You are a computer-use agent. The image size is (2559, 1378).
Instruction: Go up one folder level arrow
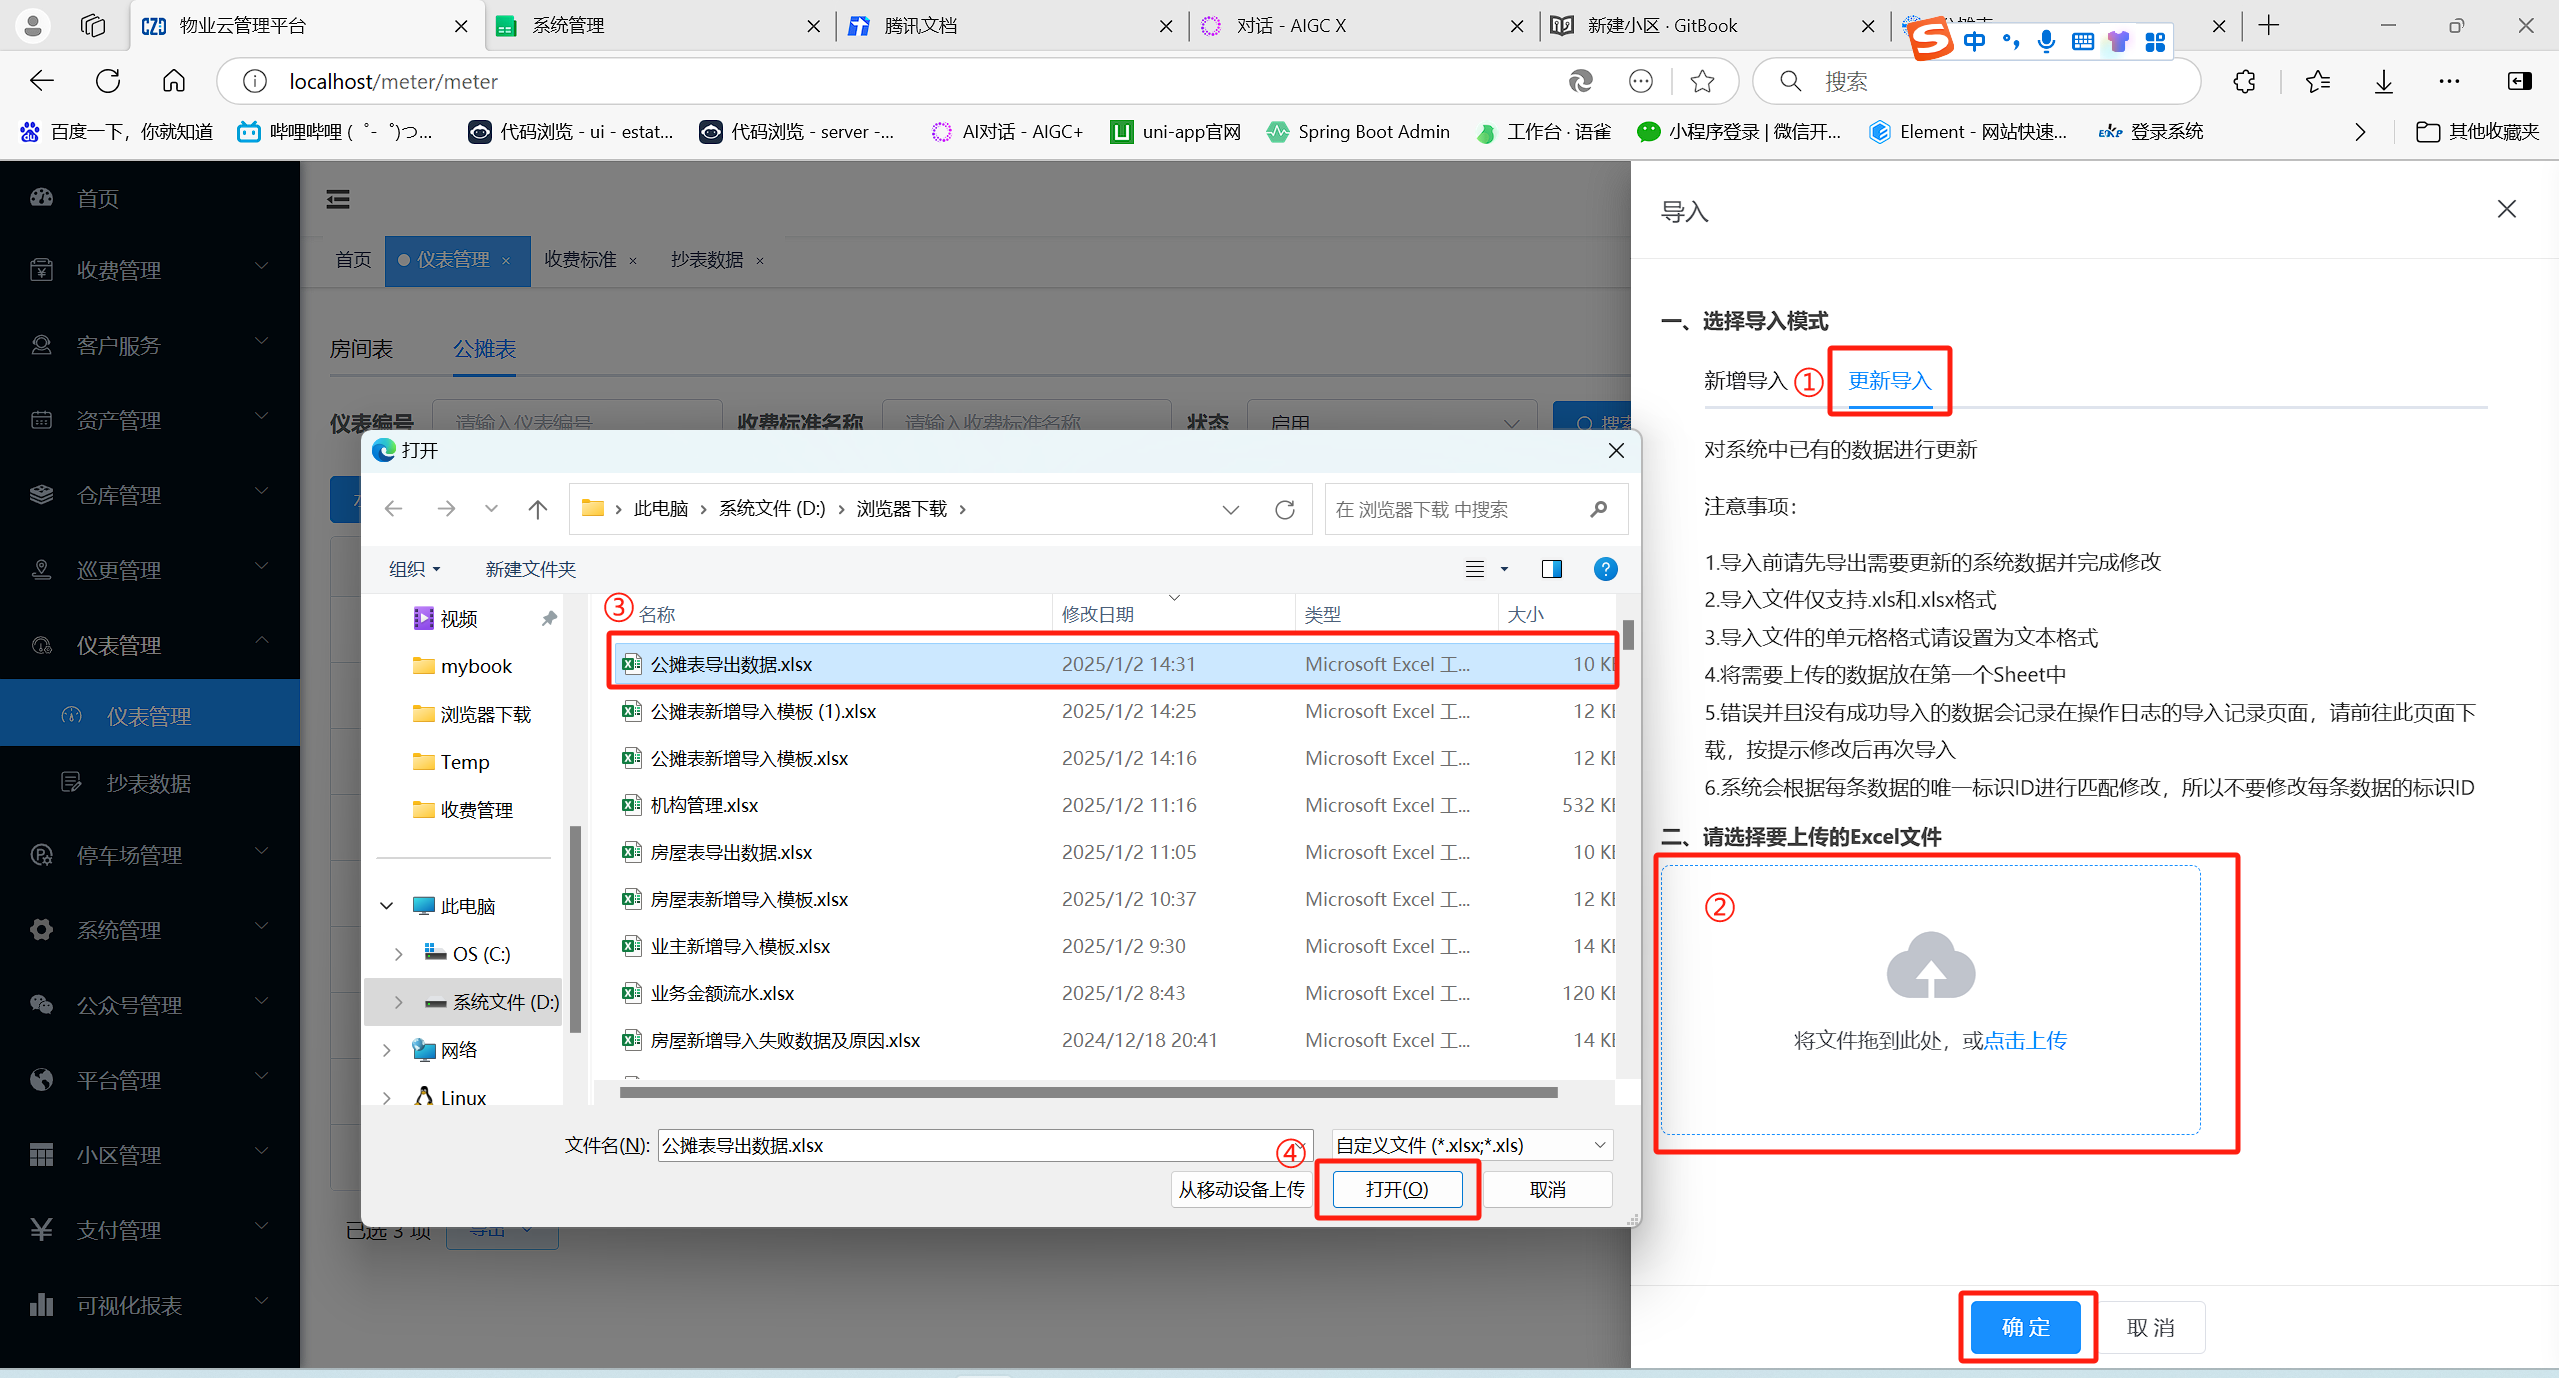click(x=538, y=509)
